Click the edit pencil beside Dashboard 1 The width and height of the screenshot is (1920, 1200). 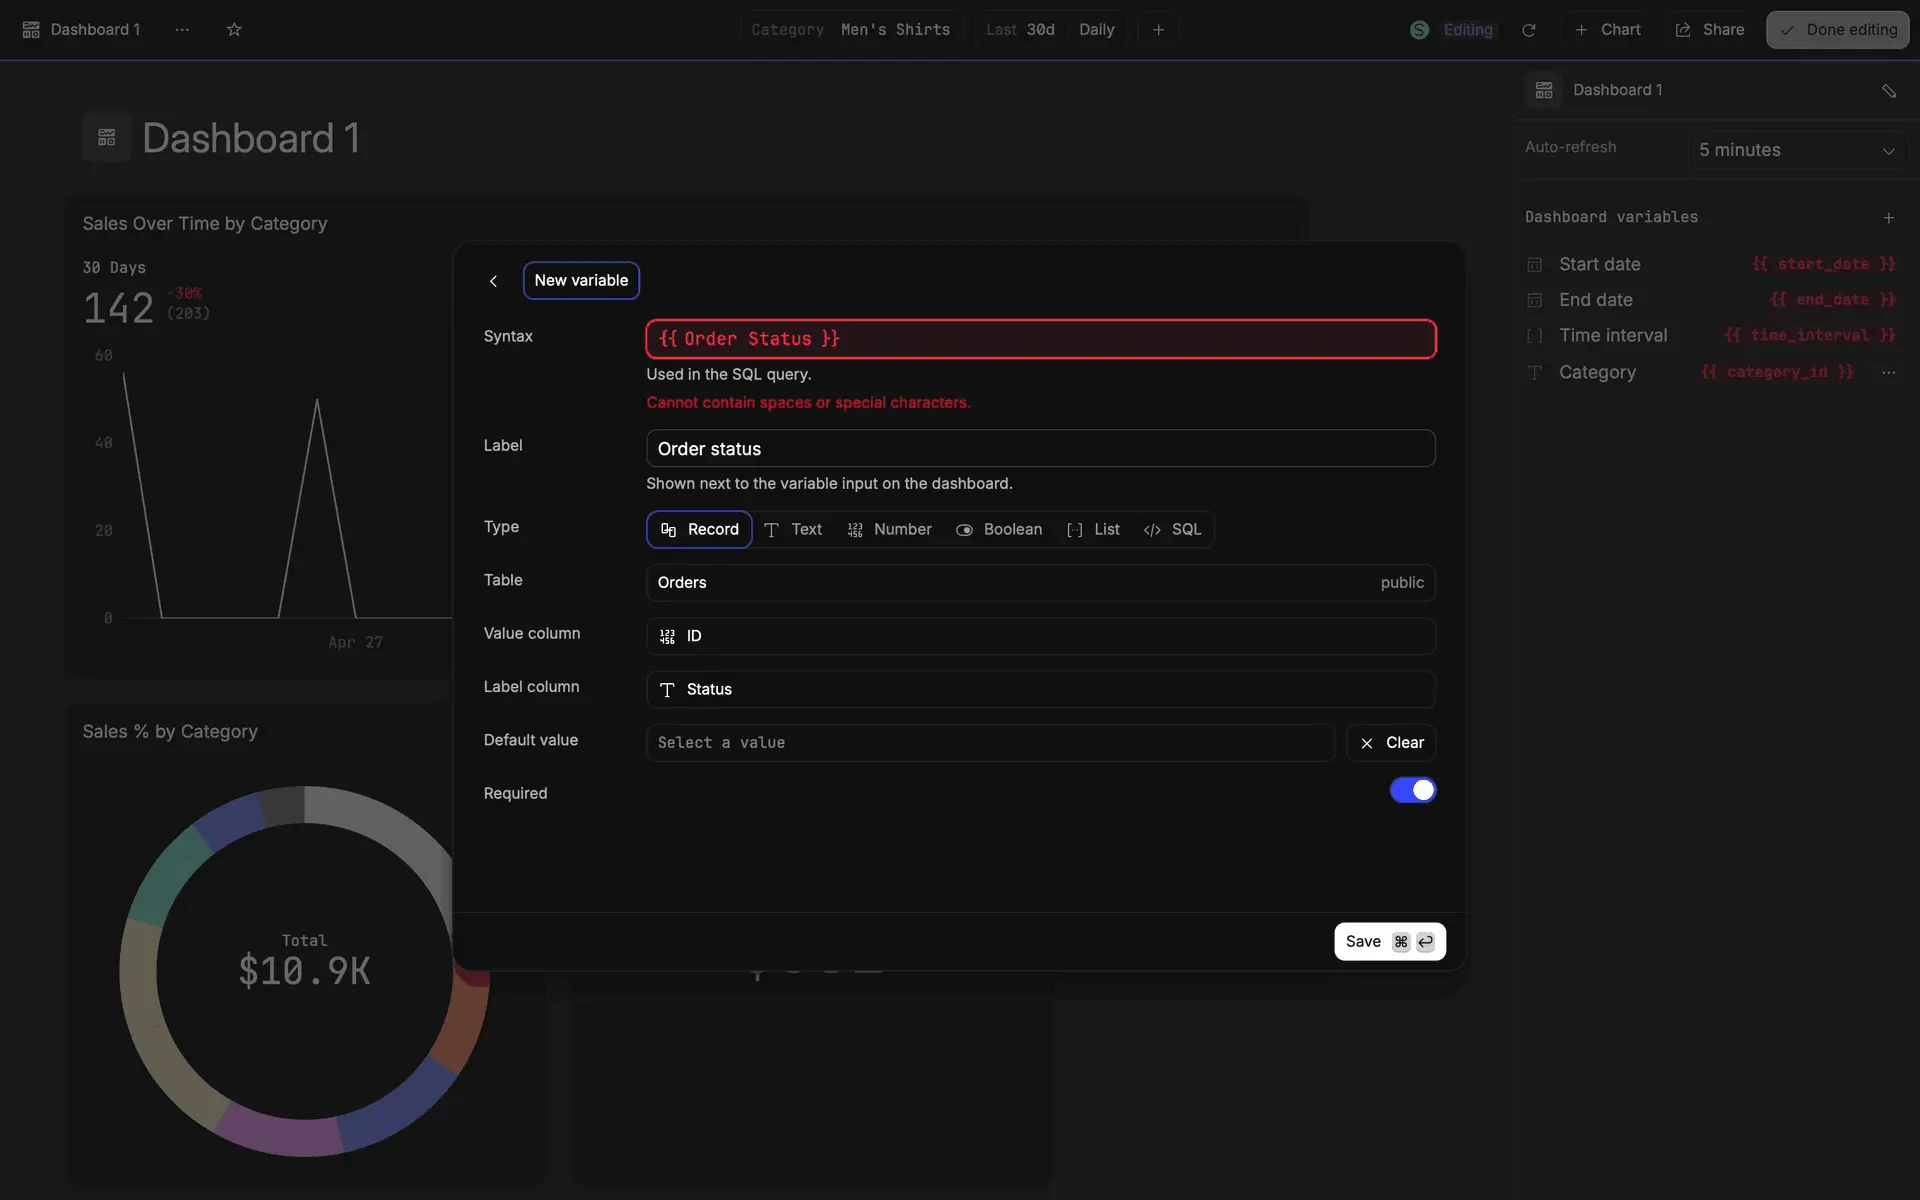click(1888, 91)
